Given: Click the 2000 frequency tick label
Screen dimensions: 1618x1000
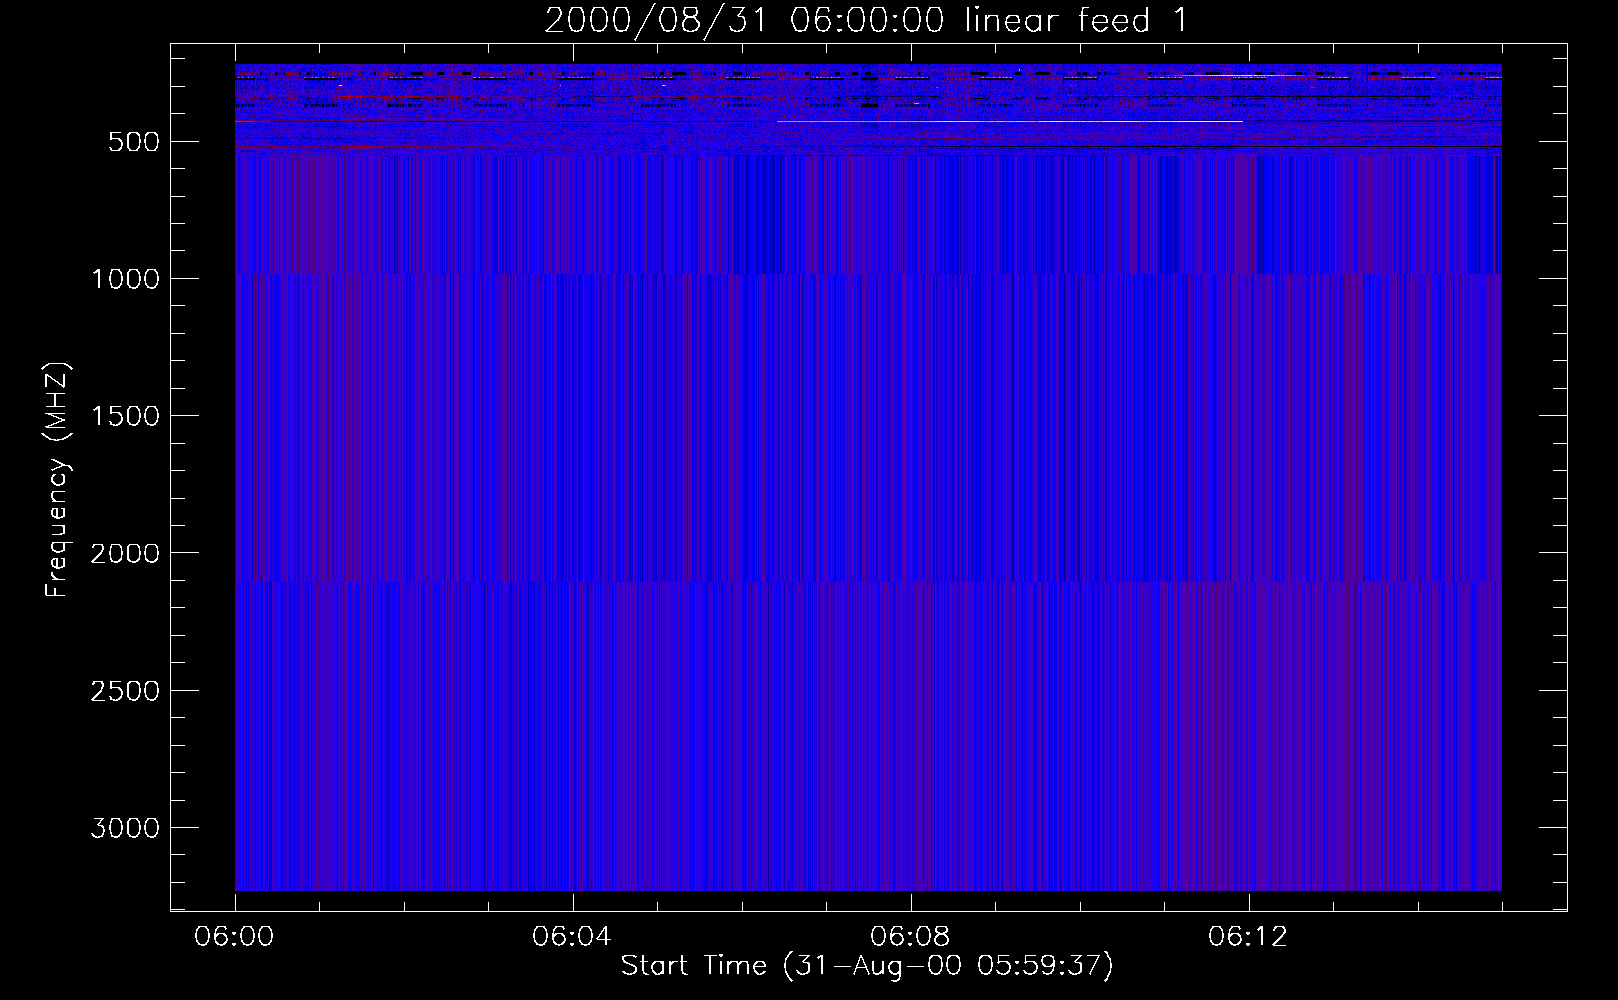Looking at the screenshot, I should click(x=126, y=553).
